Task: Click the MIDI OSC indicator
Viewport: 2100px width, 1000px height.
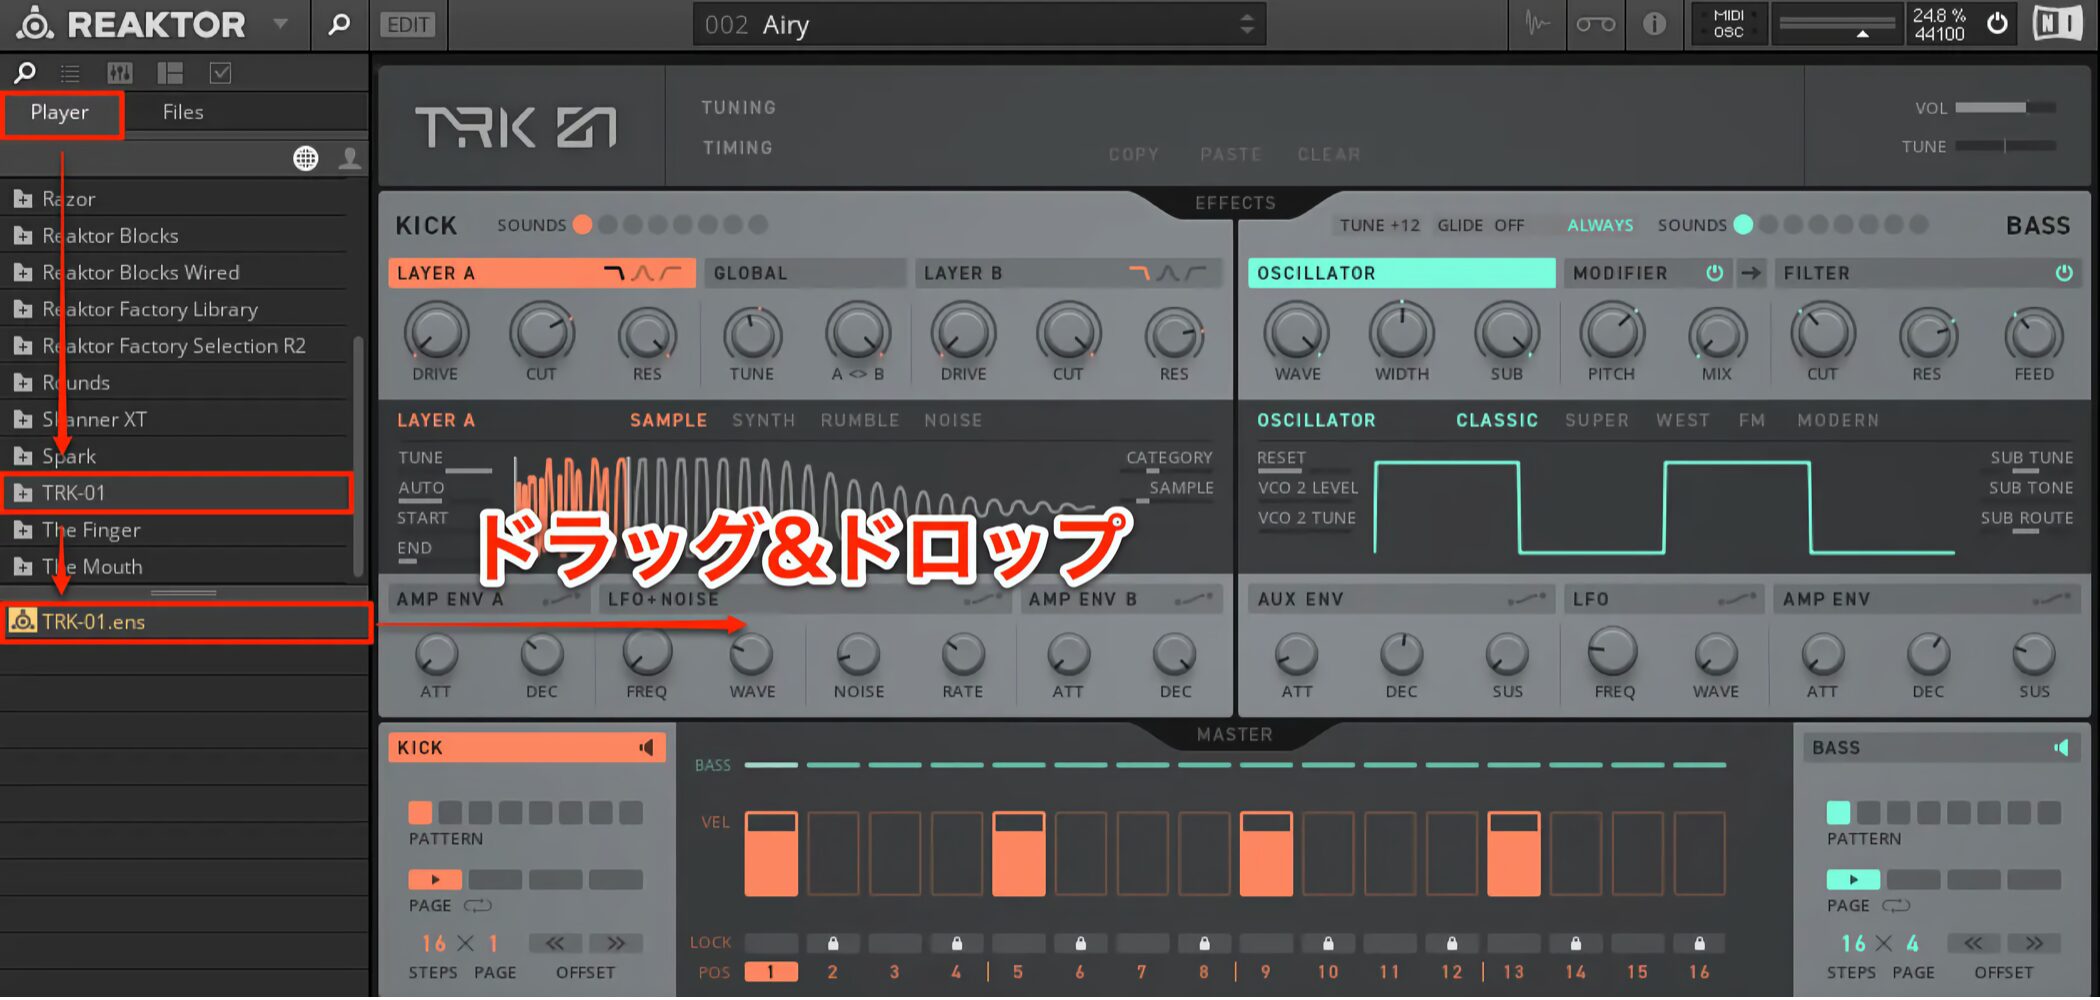Action: pyautogui.click(x=1729, y=23)
